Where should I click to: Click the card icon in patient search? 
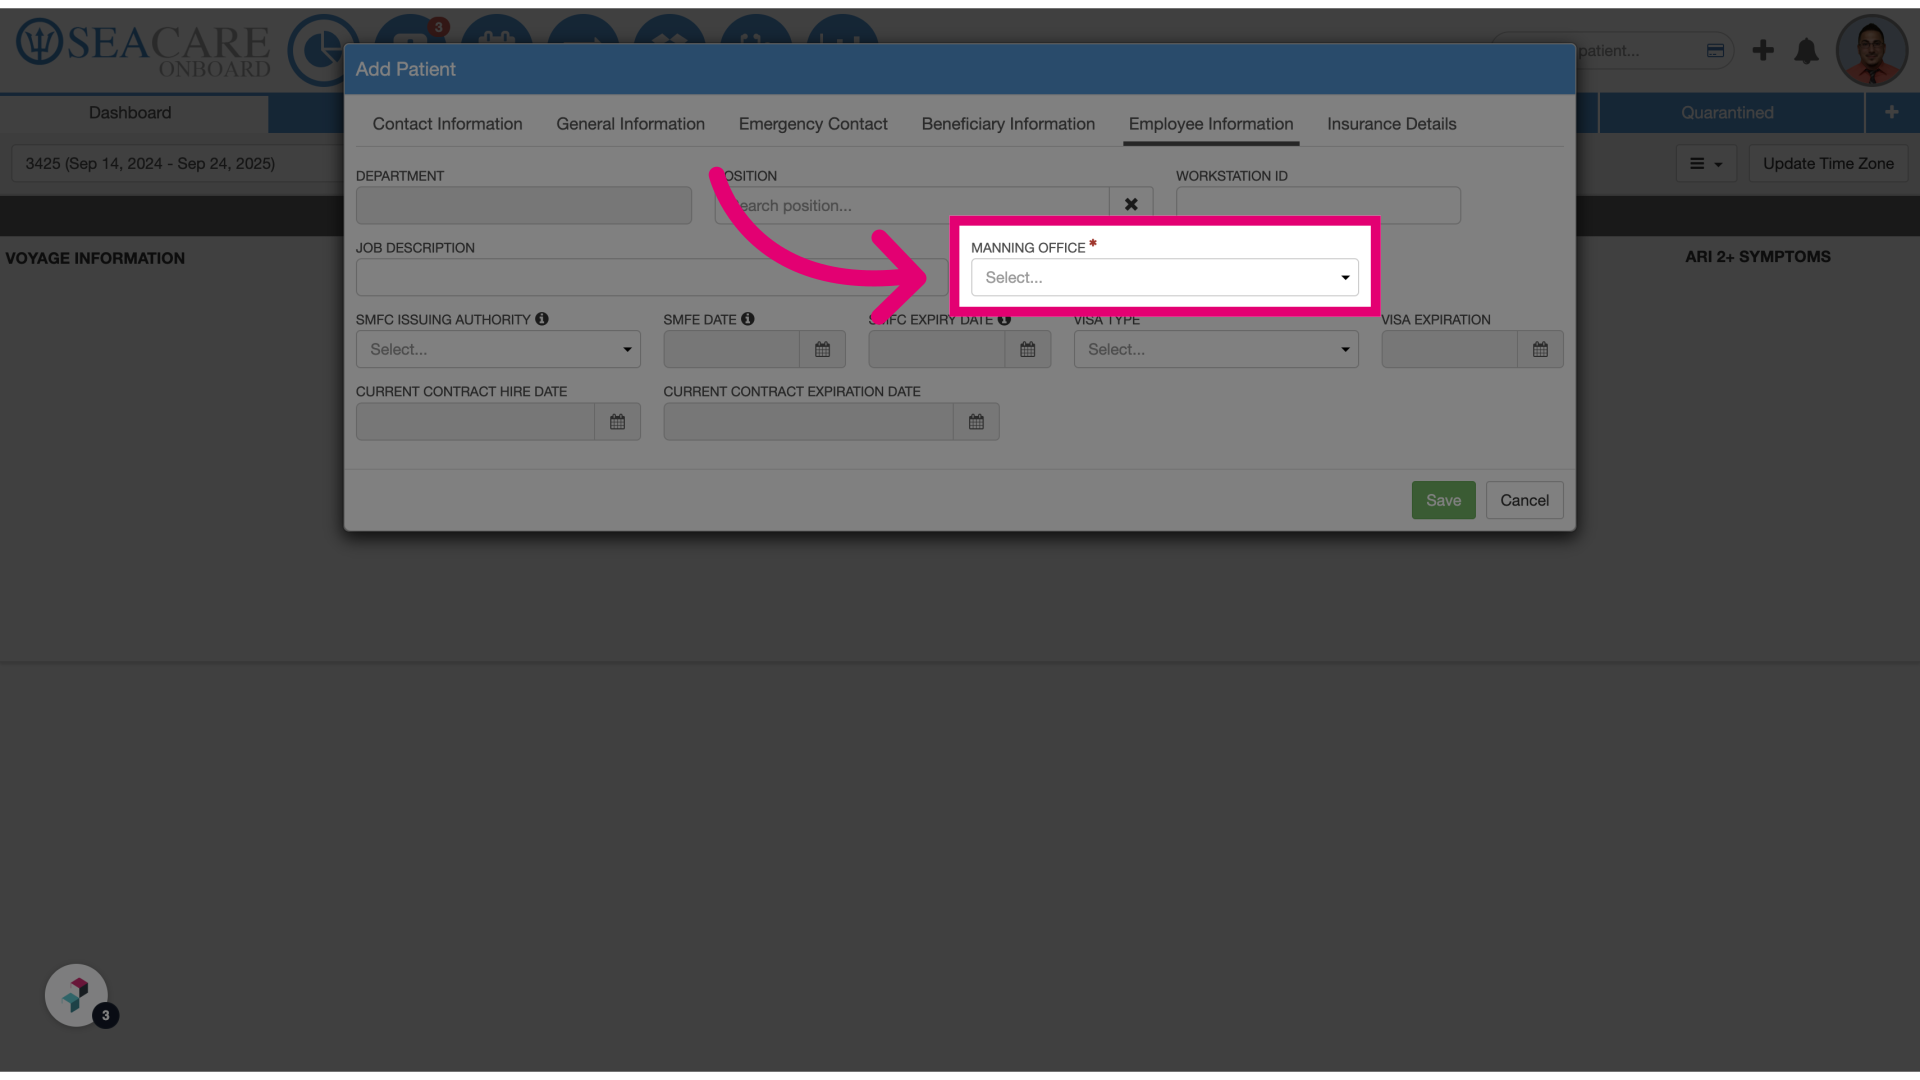coord(1715,50)
